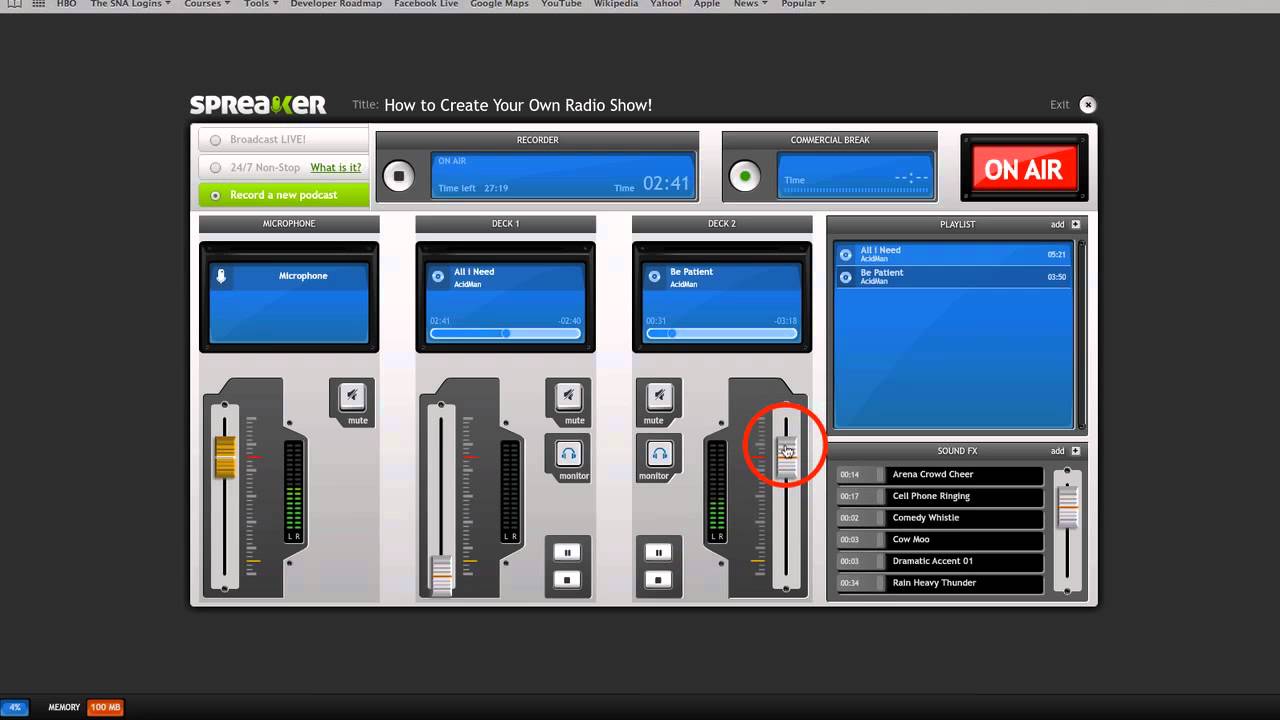The height and width of the screenshot is (720, 1280).
Task: Mute Deck 2
Action: point(659,397)
